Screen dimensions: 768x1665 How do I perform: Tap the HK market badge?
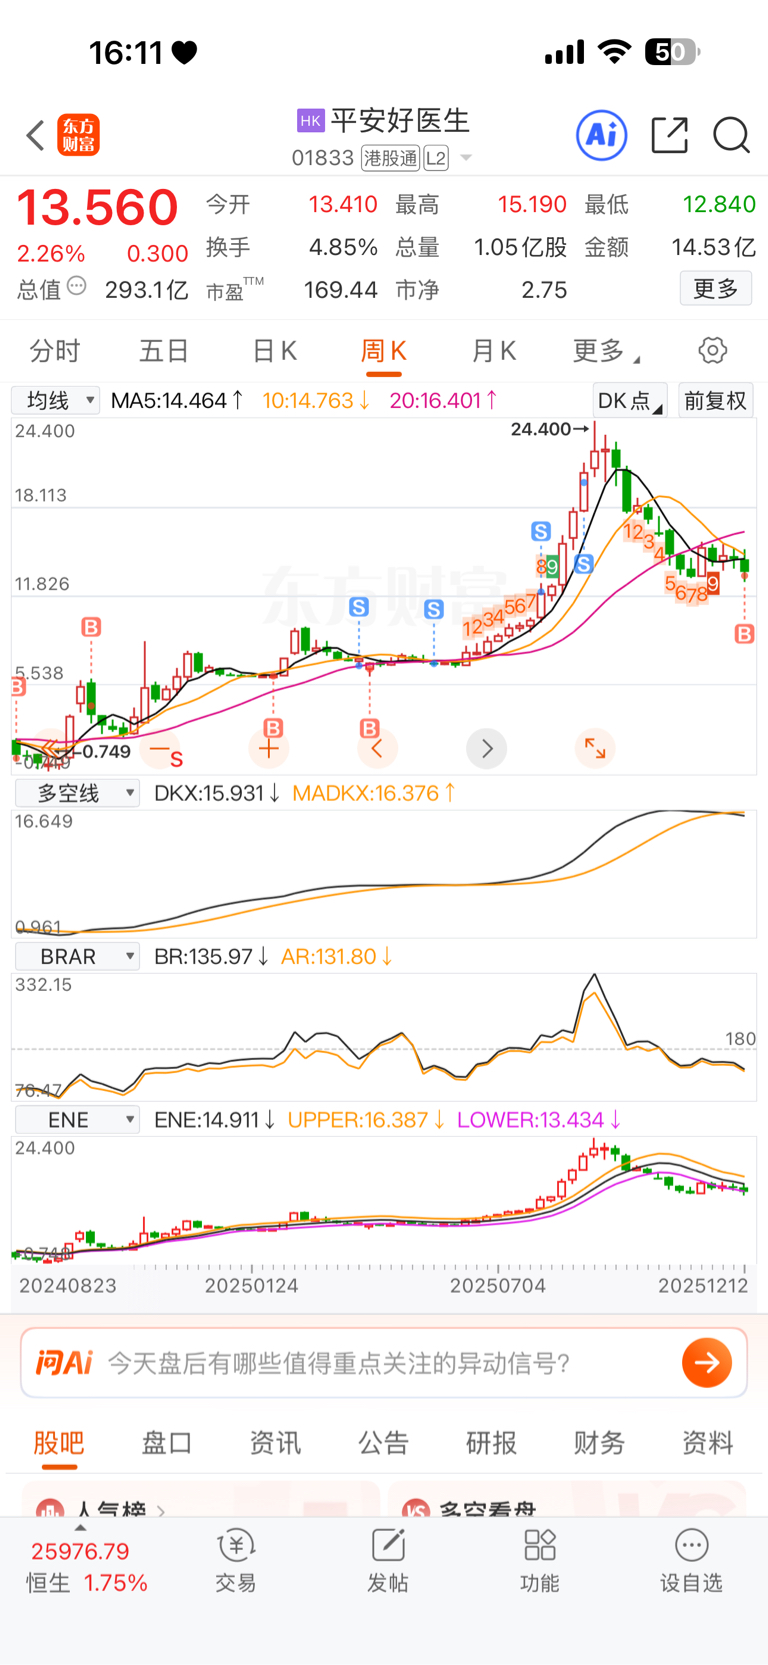coord(311,121)
